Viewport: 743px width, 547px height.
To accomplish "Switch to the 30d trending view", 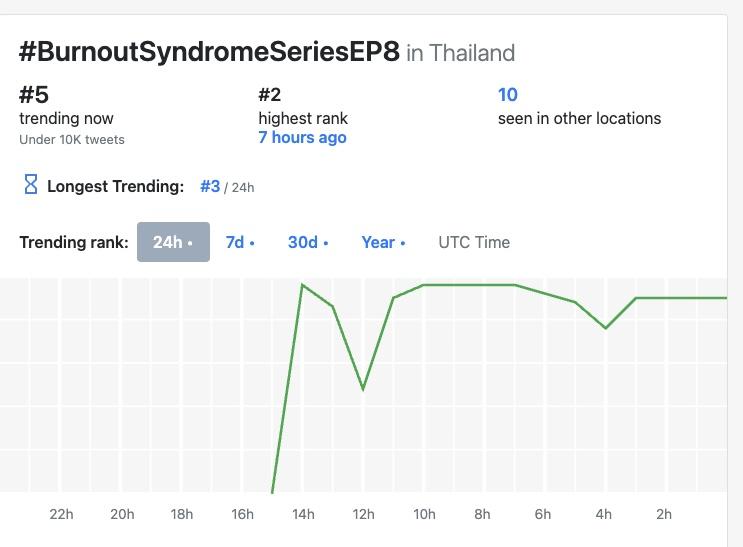I will tap(308, 242).
